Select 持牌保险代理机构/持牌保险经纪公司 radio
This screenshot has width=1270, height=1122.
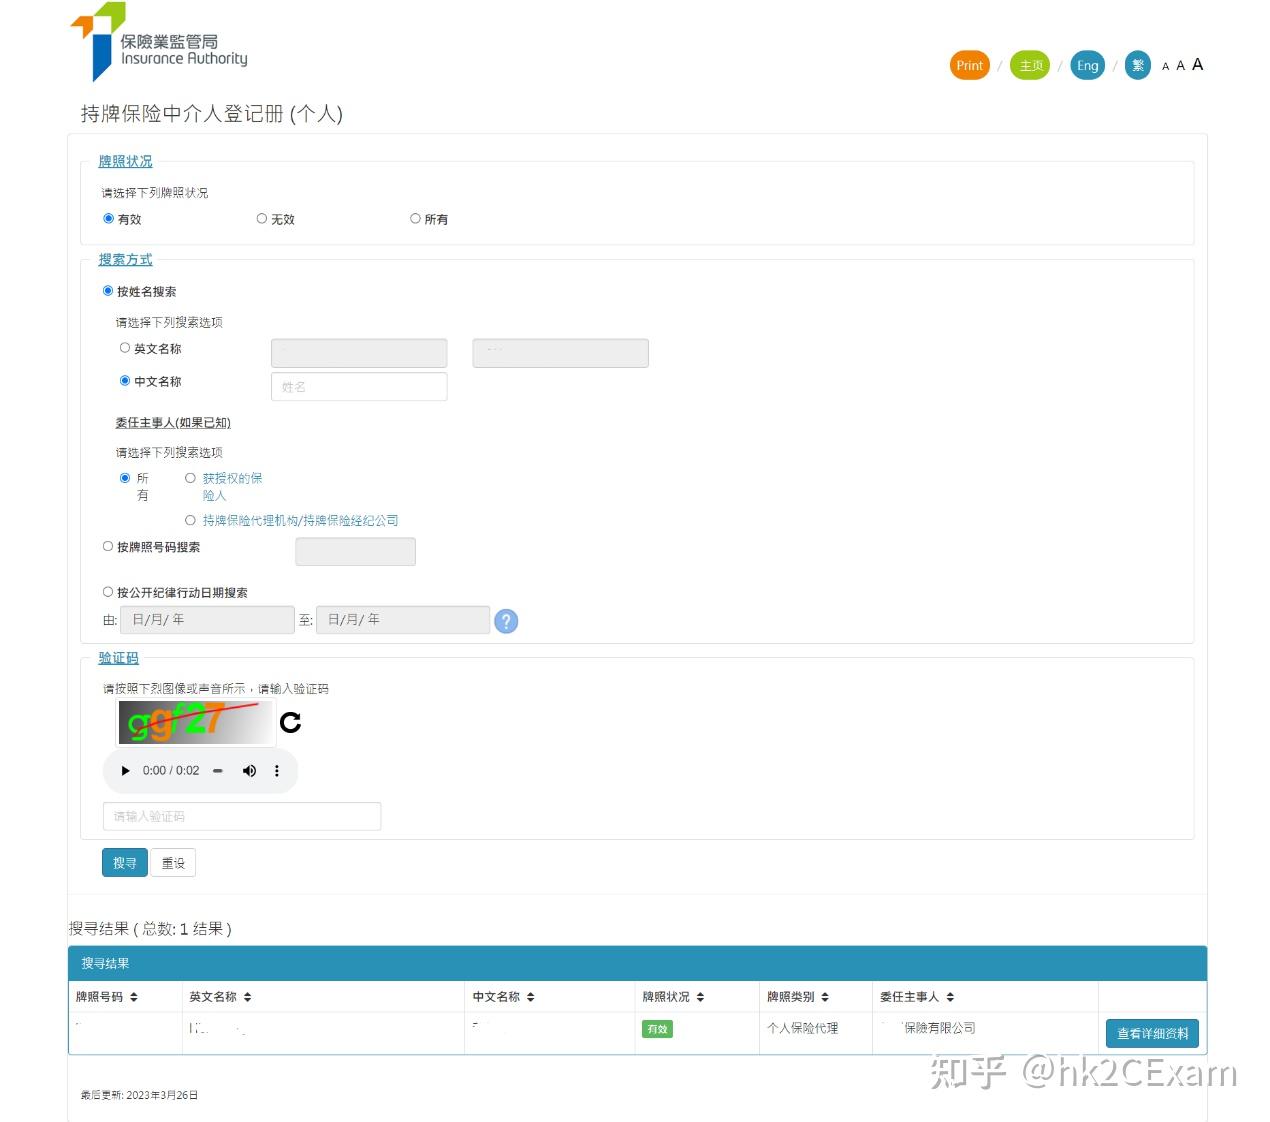pyautogui.click(x=190, y=520)
